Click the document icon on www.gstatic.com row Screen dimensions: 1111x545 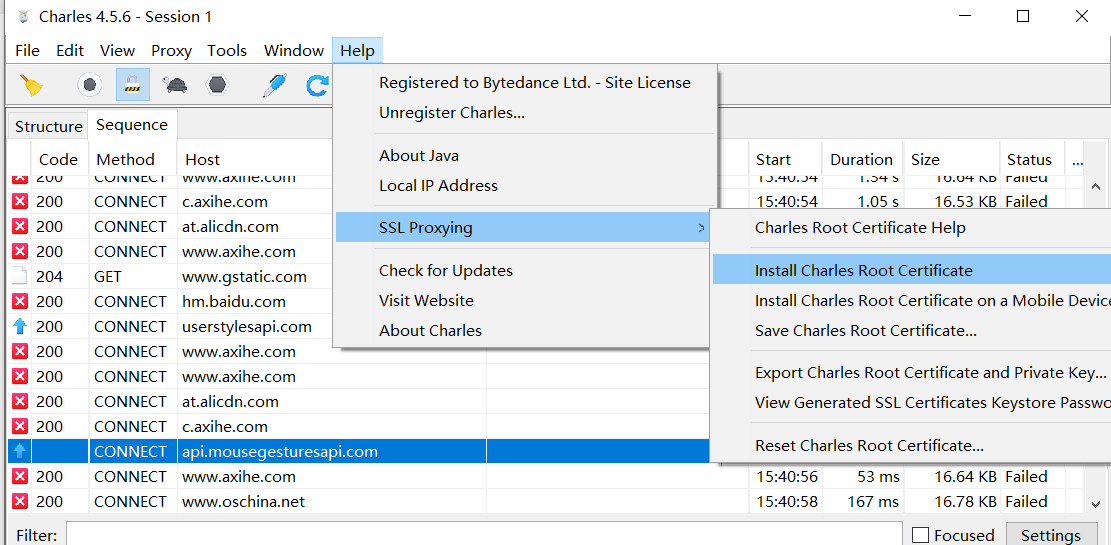point(20,276)
